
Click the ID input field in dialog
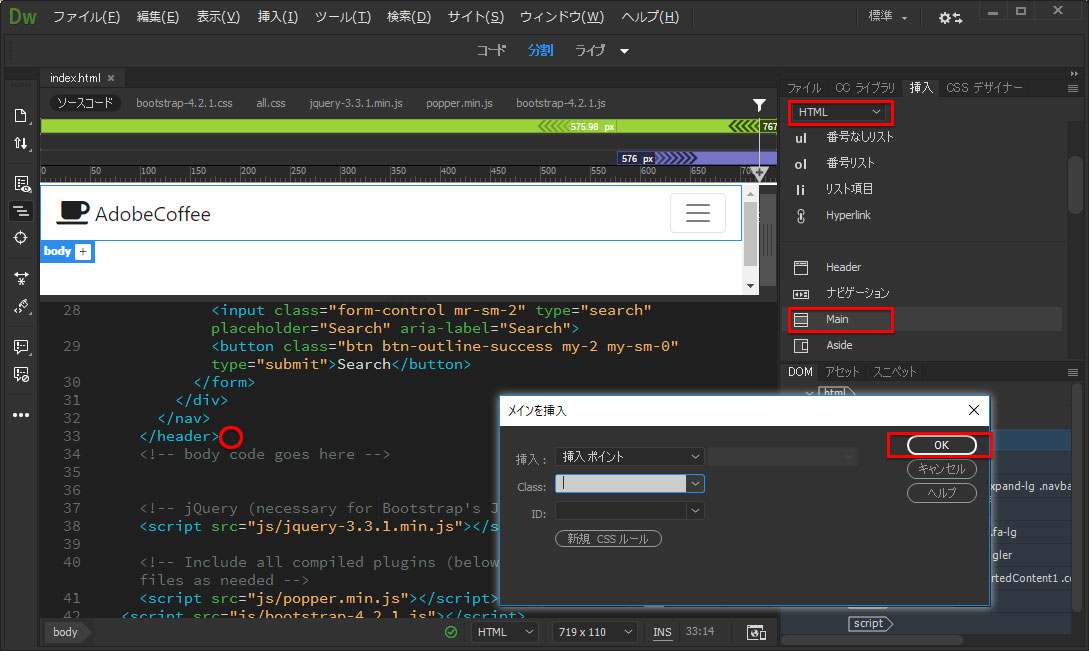pos(621,511)
